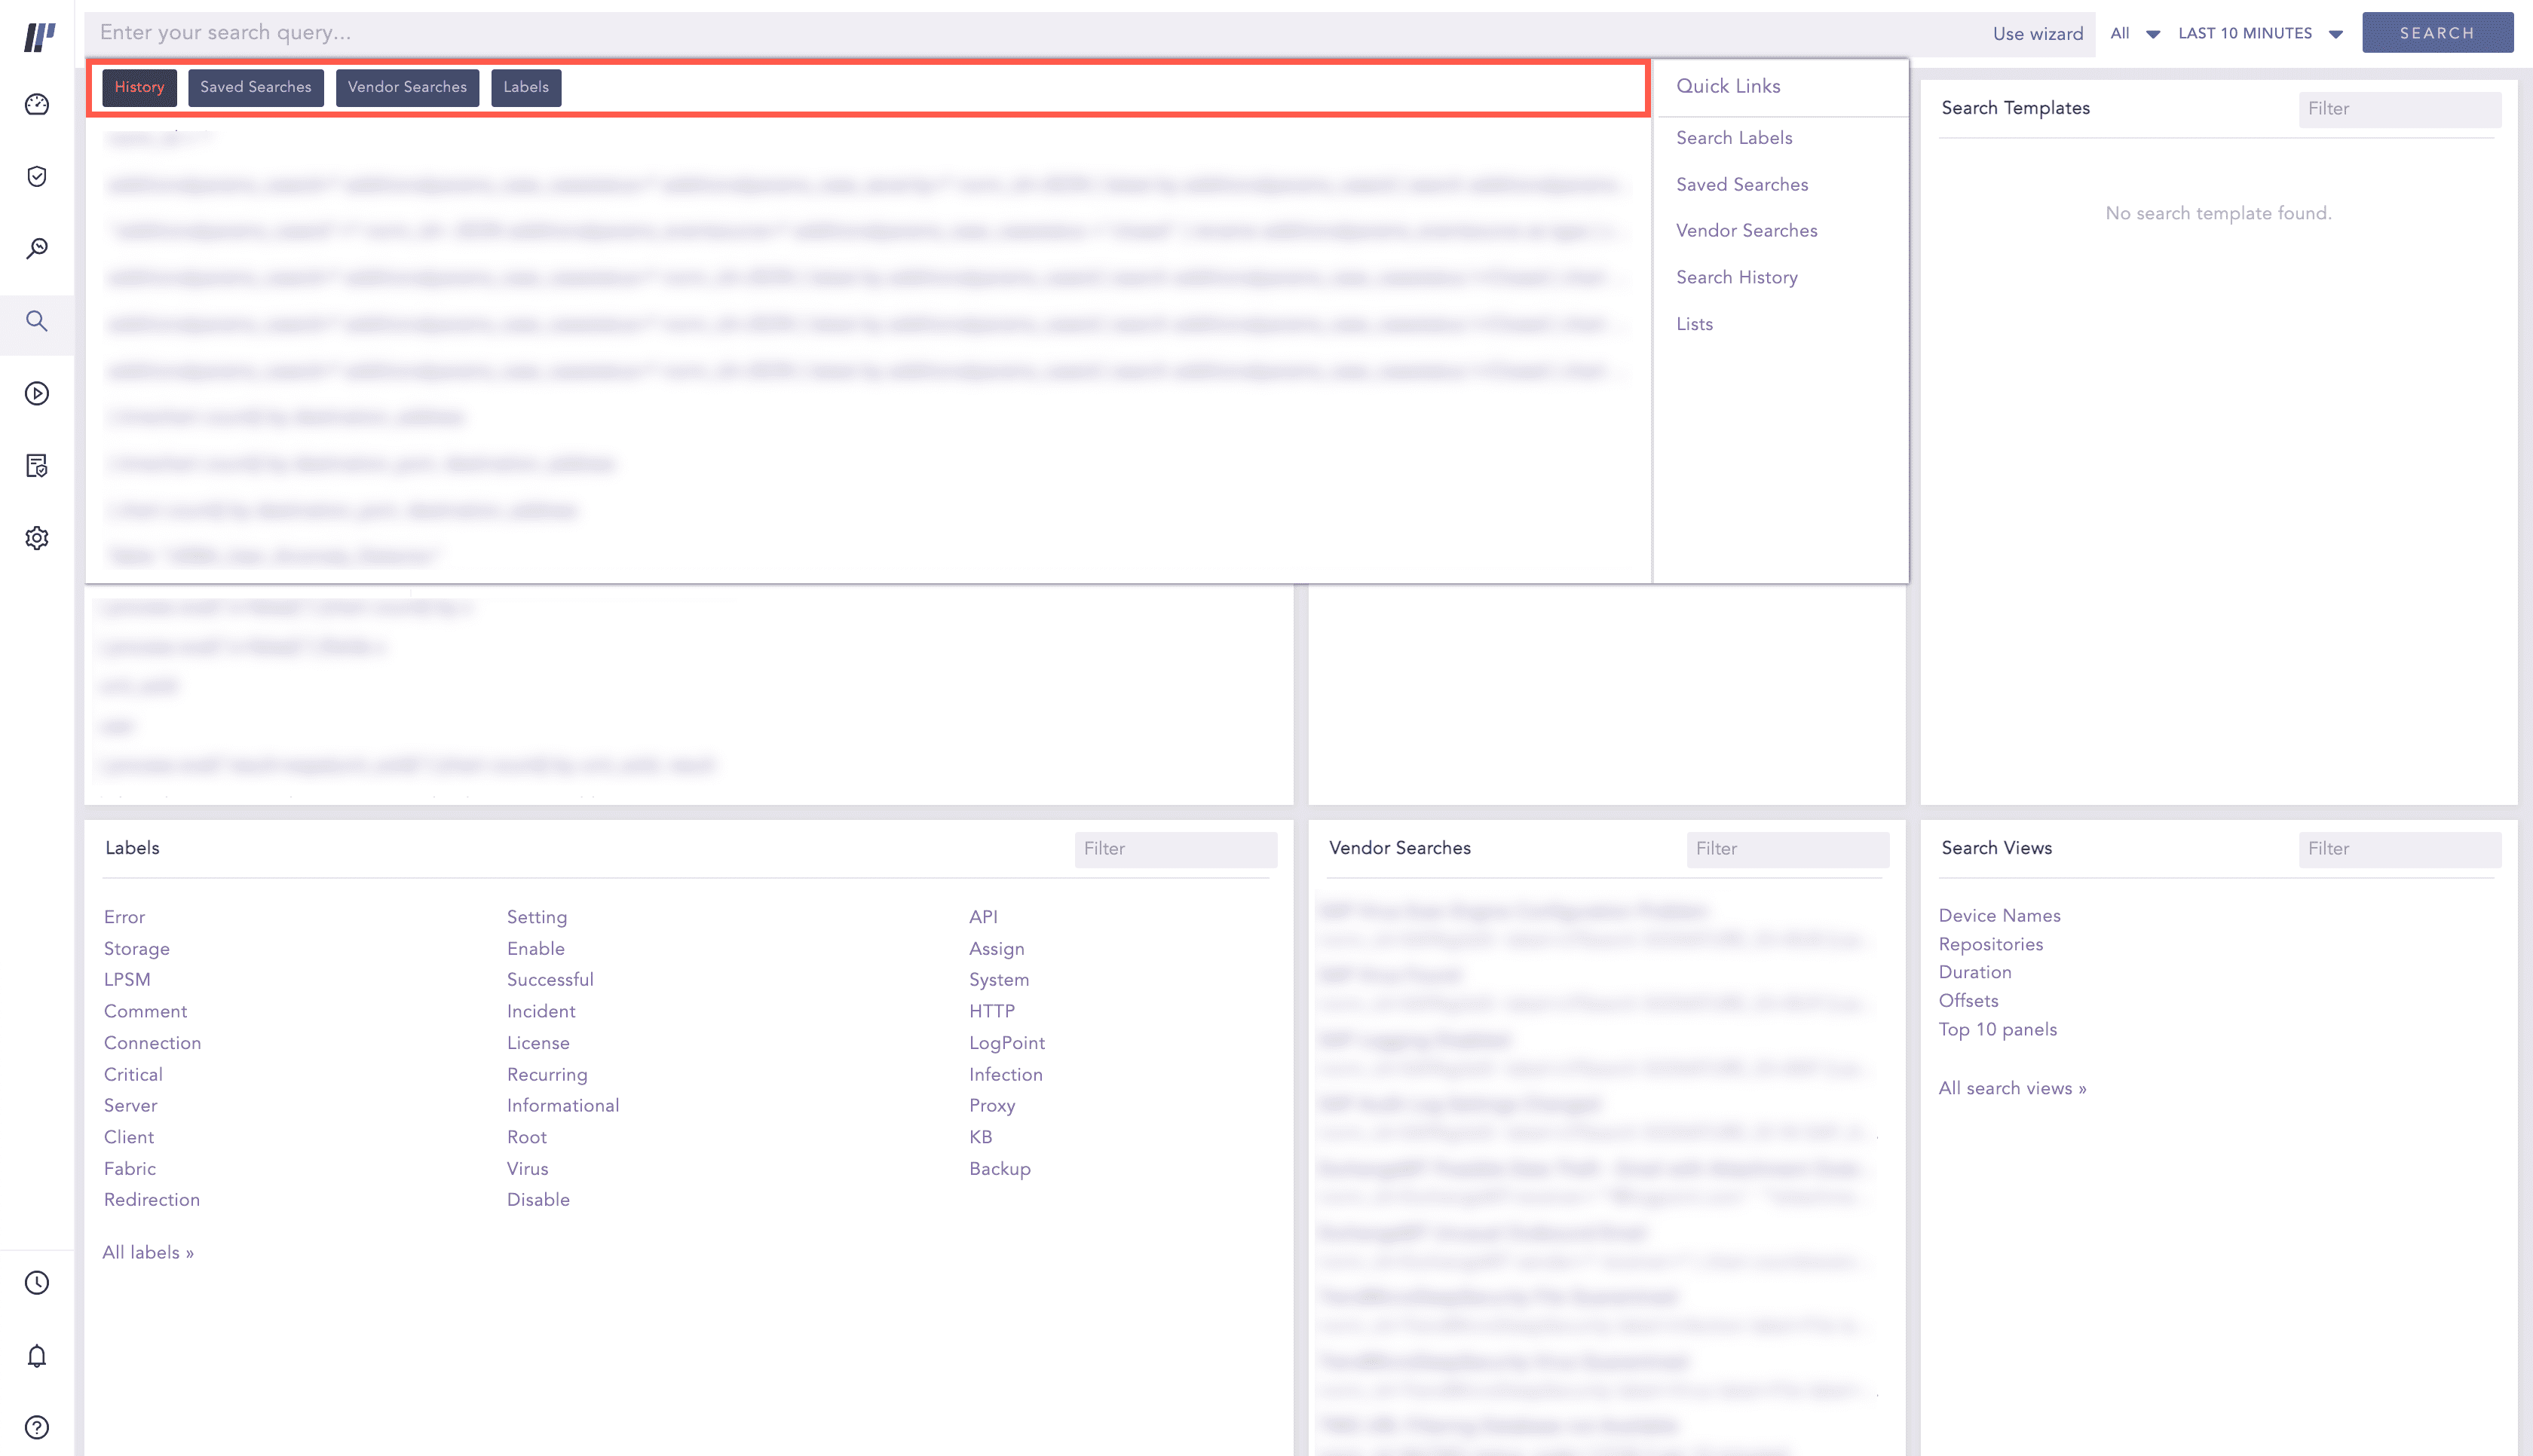This screenshot has height=1456, width=2533.
Task: Click the SEARCH button
Action: 2438,32
